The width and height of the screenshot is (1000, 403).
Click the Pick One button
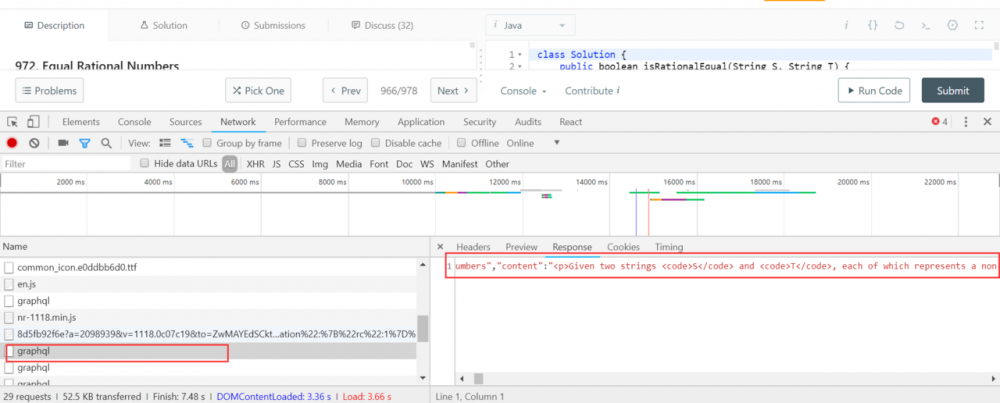[x=258, y=91]
